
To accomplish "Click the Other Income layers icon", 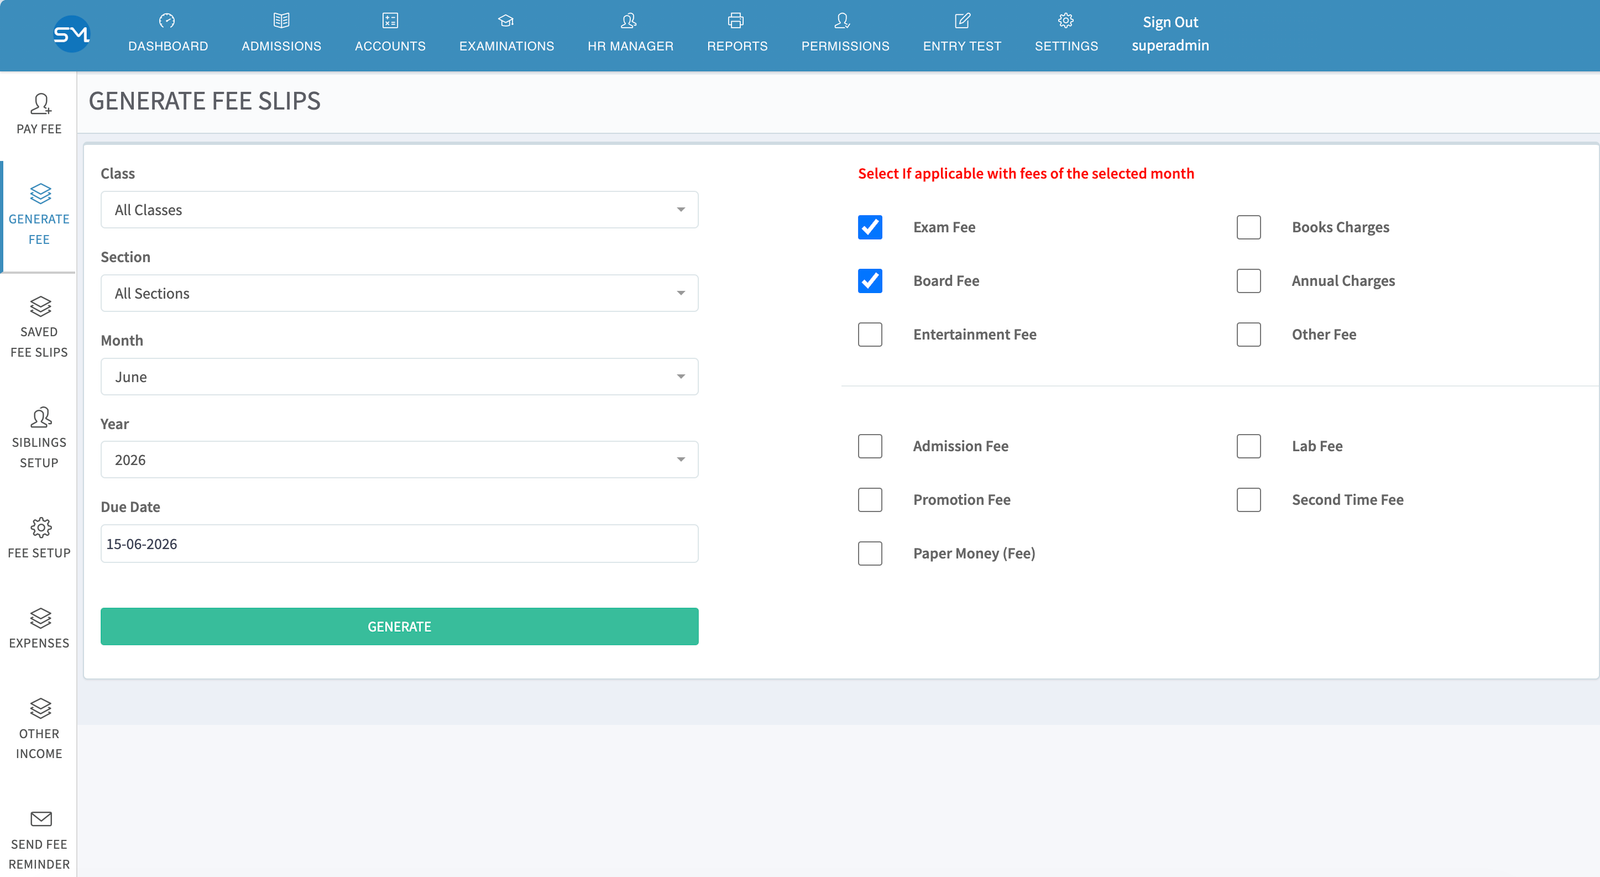I will (41, 708).
